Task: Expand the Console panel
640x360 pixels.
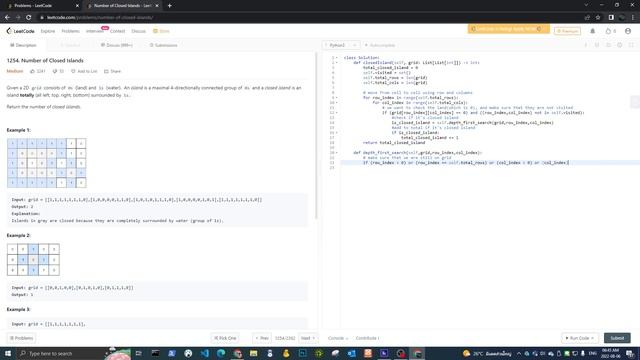Action: (338, 338)
